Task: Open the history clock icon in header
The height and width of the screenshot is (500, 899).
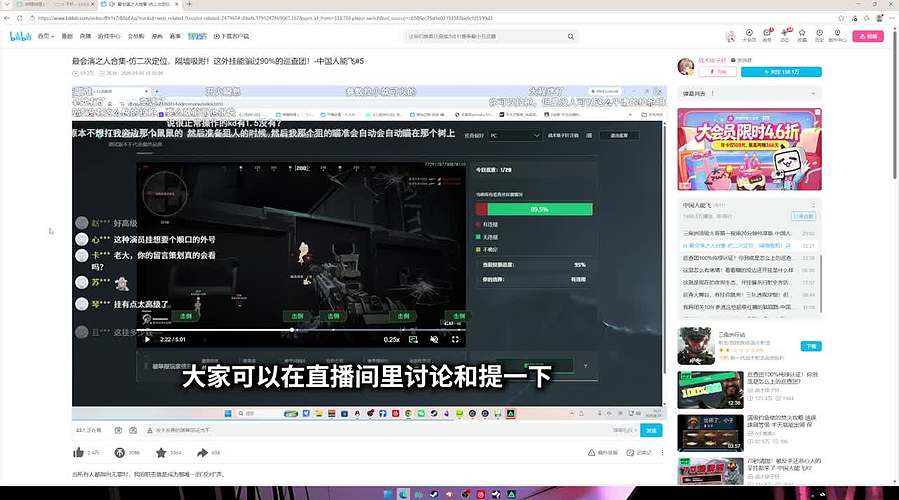Action: [x=819, y=35]
